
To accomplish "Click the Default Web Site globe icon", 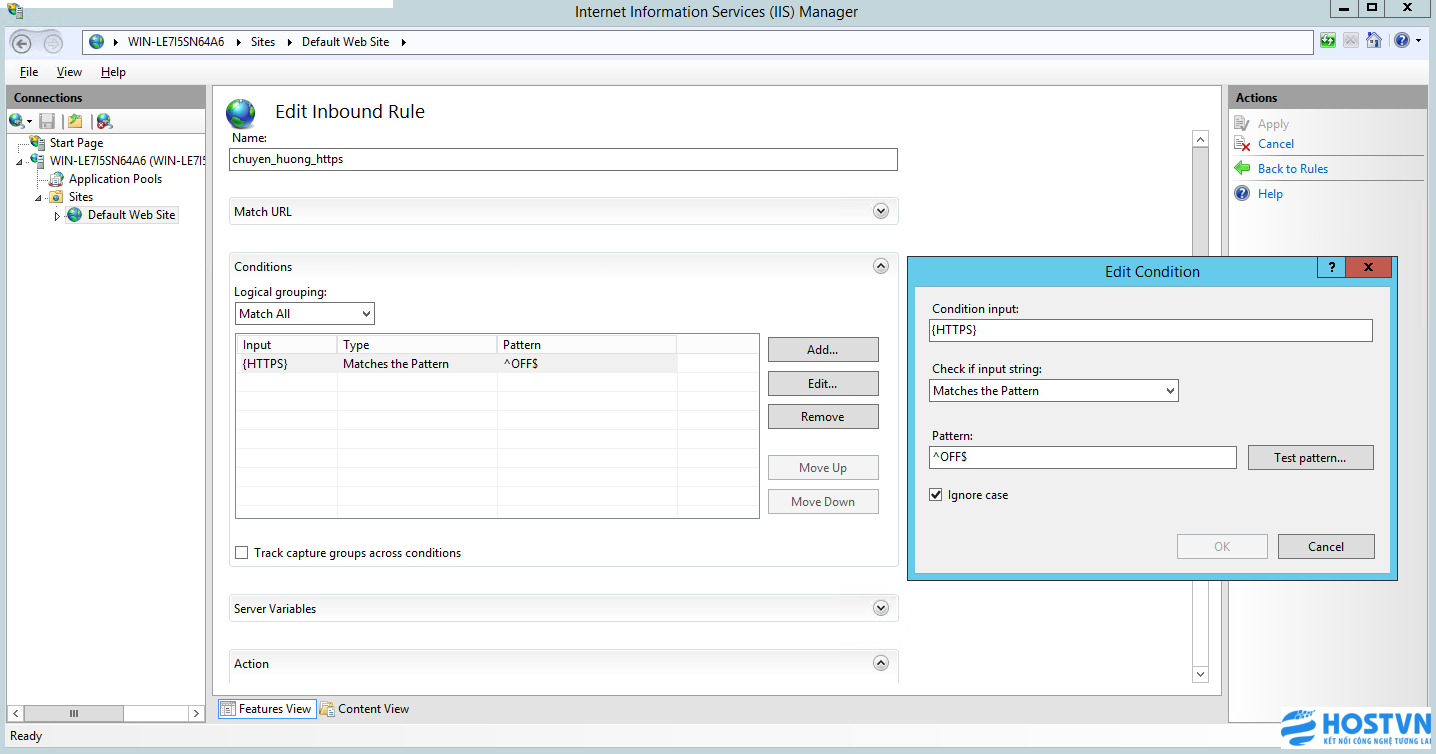I will [x=75, y=215].
